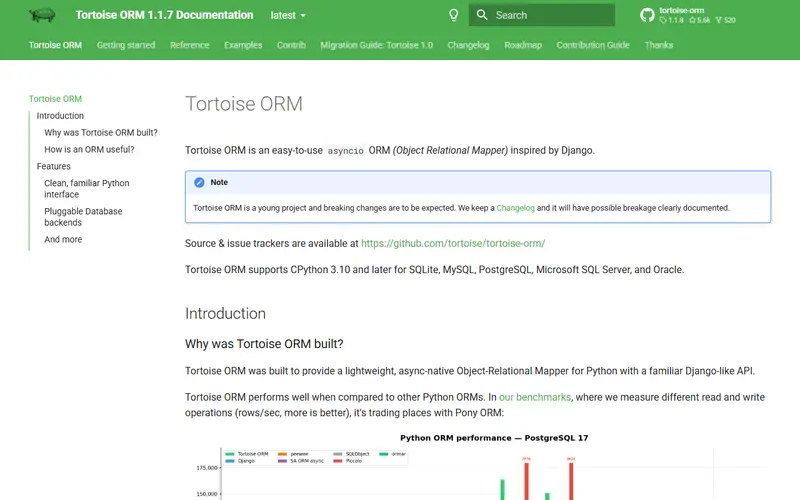This screenshot has height=500, width=800.
Task: Follow the Changelog link in the note
Action: click(515, 208)
